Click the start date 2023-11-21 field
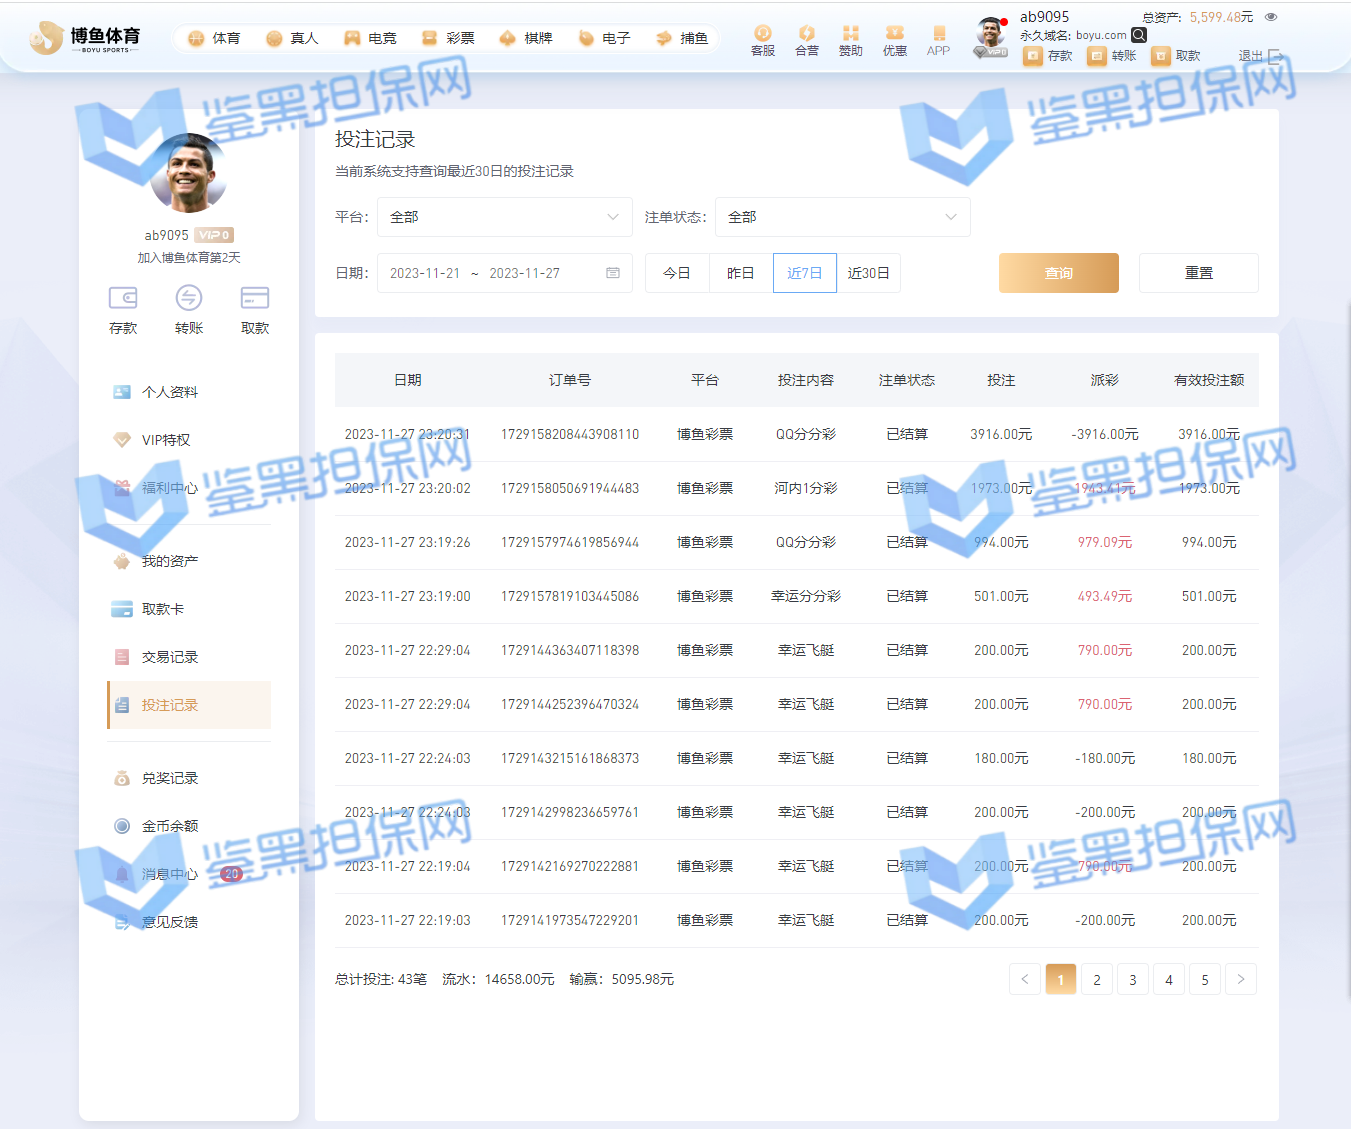The height and width of the screenshot is (1129, 1351). coord(424,273)
